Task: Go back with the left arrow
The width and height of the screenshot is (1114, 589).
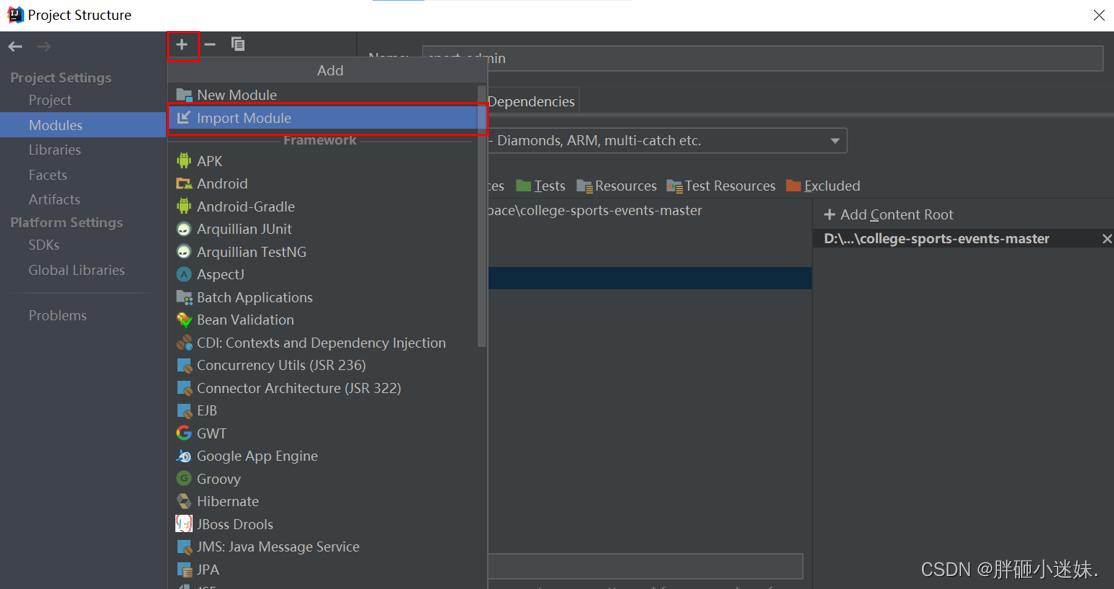Action: pyautogui.click(x=16, y=47)
